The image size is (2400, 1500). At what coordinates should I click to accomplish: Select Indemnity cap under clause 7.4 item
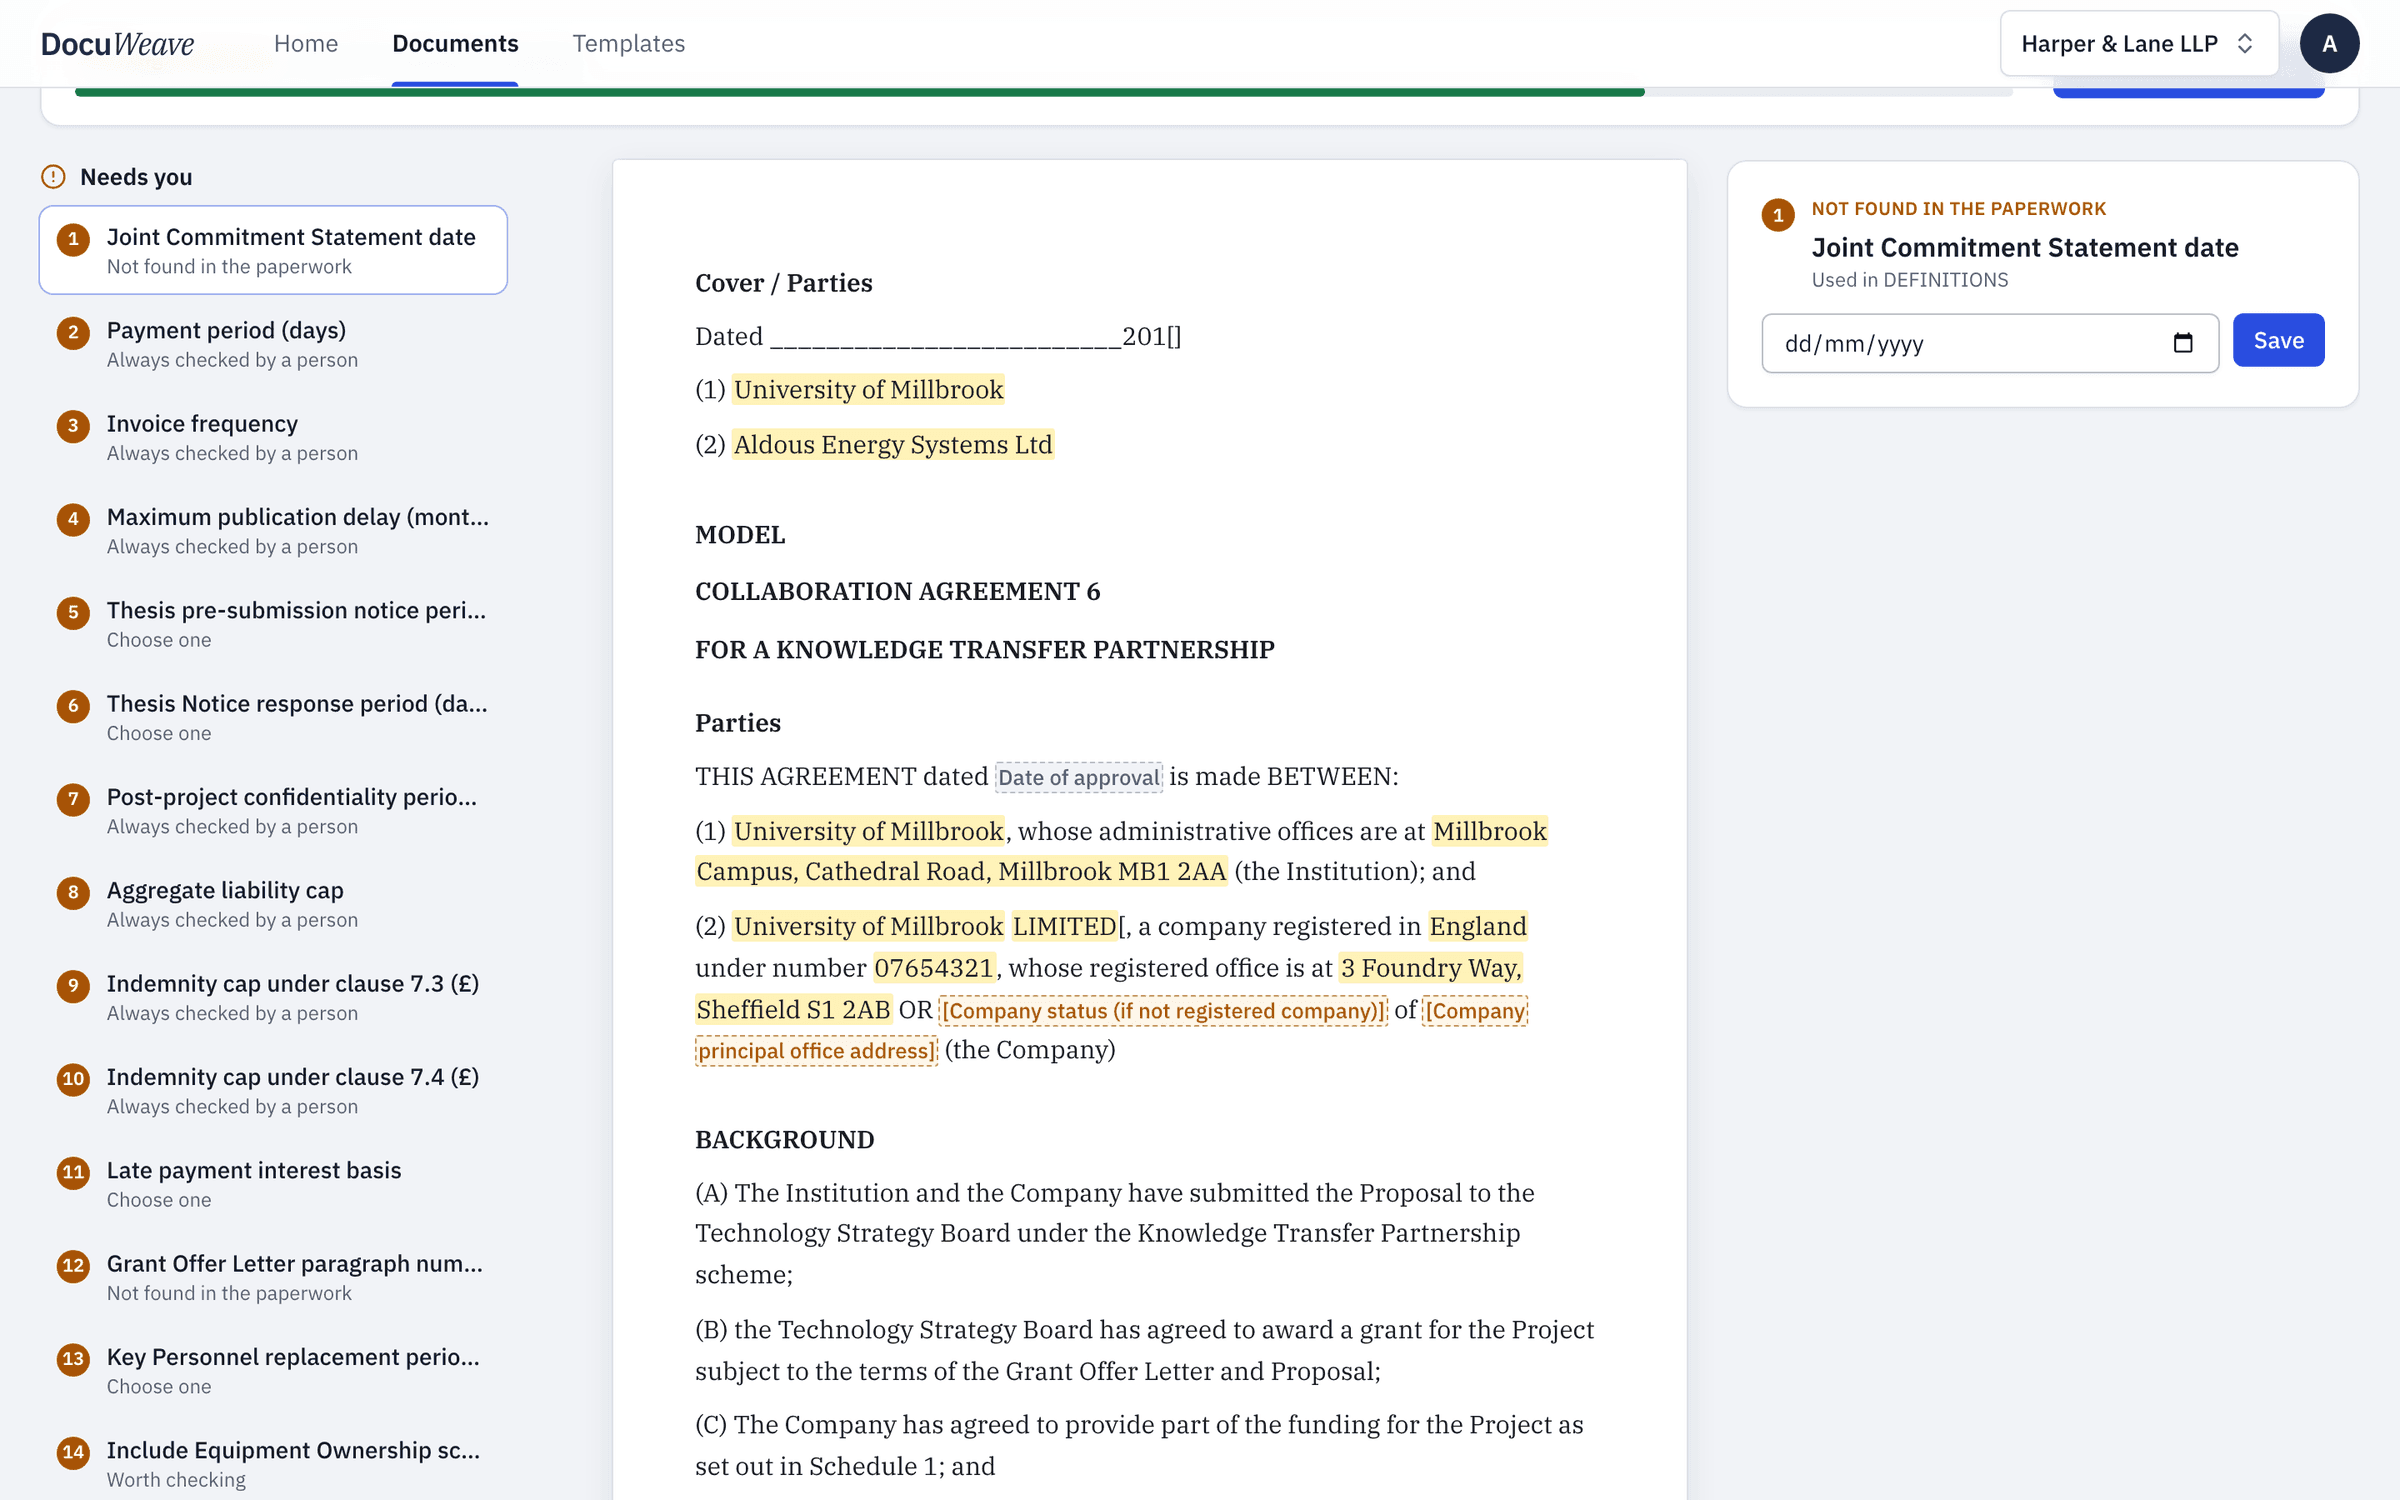[x=273, y=1090]
